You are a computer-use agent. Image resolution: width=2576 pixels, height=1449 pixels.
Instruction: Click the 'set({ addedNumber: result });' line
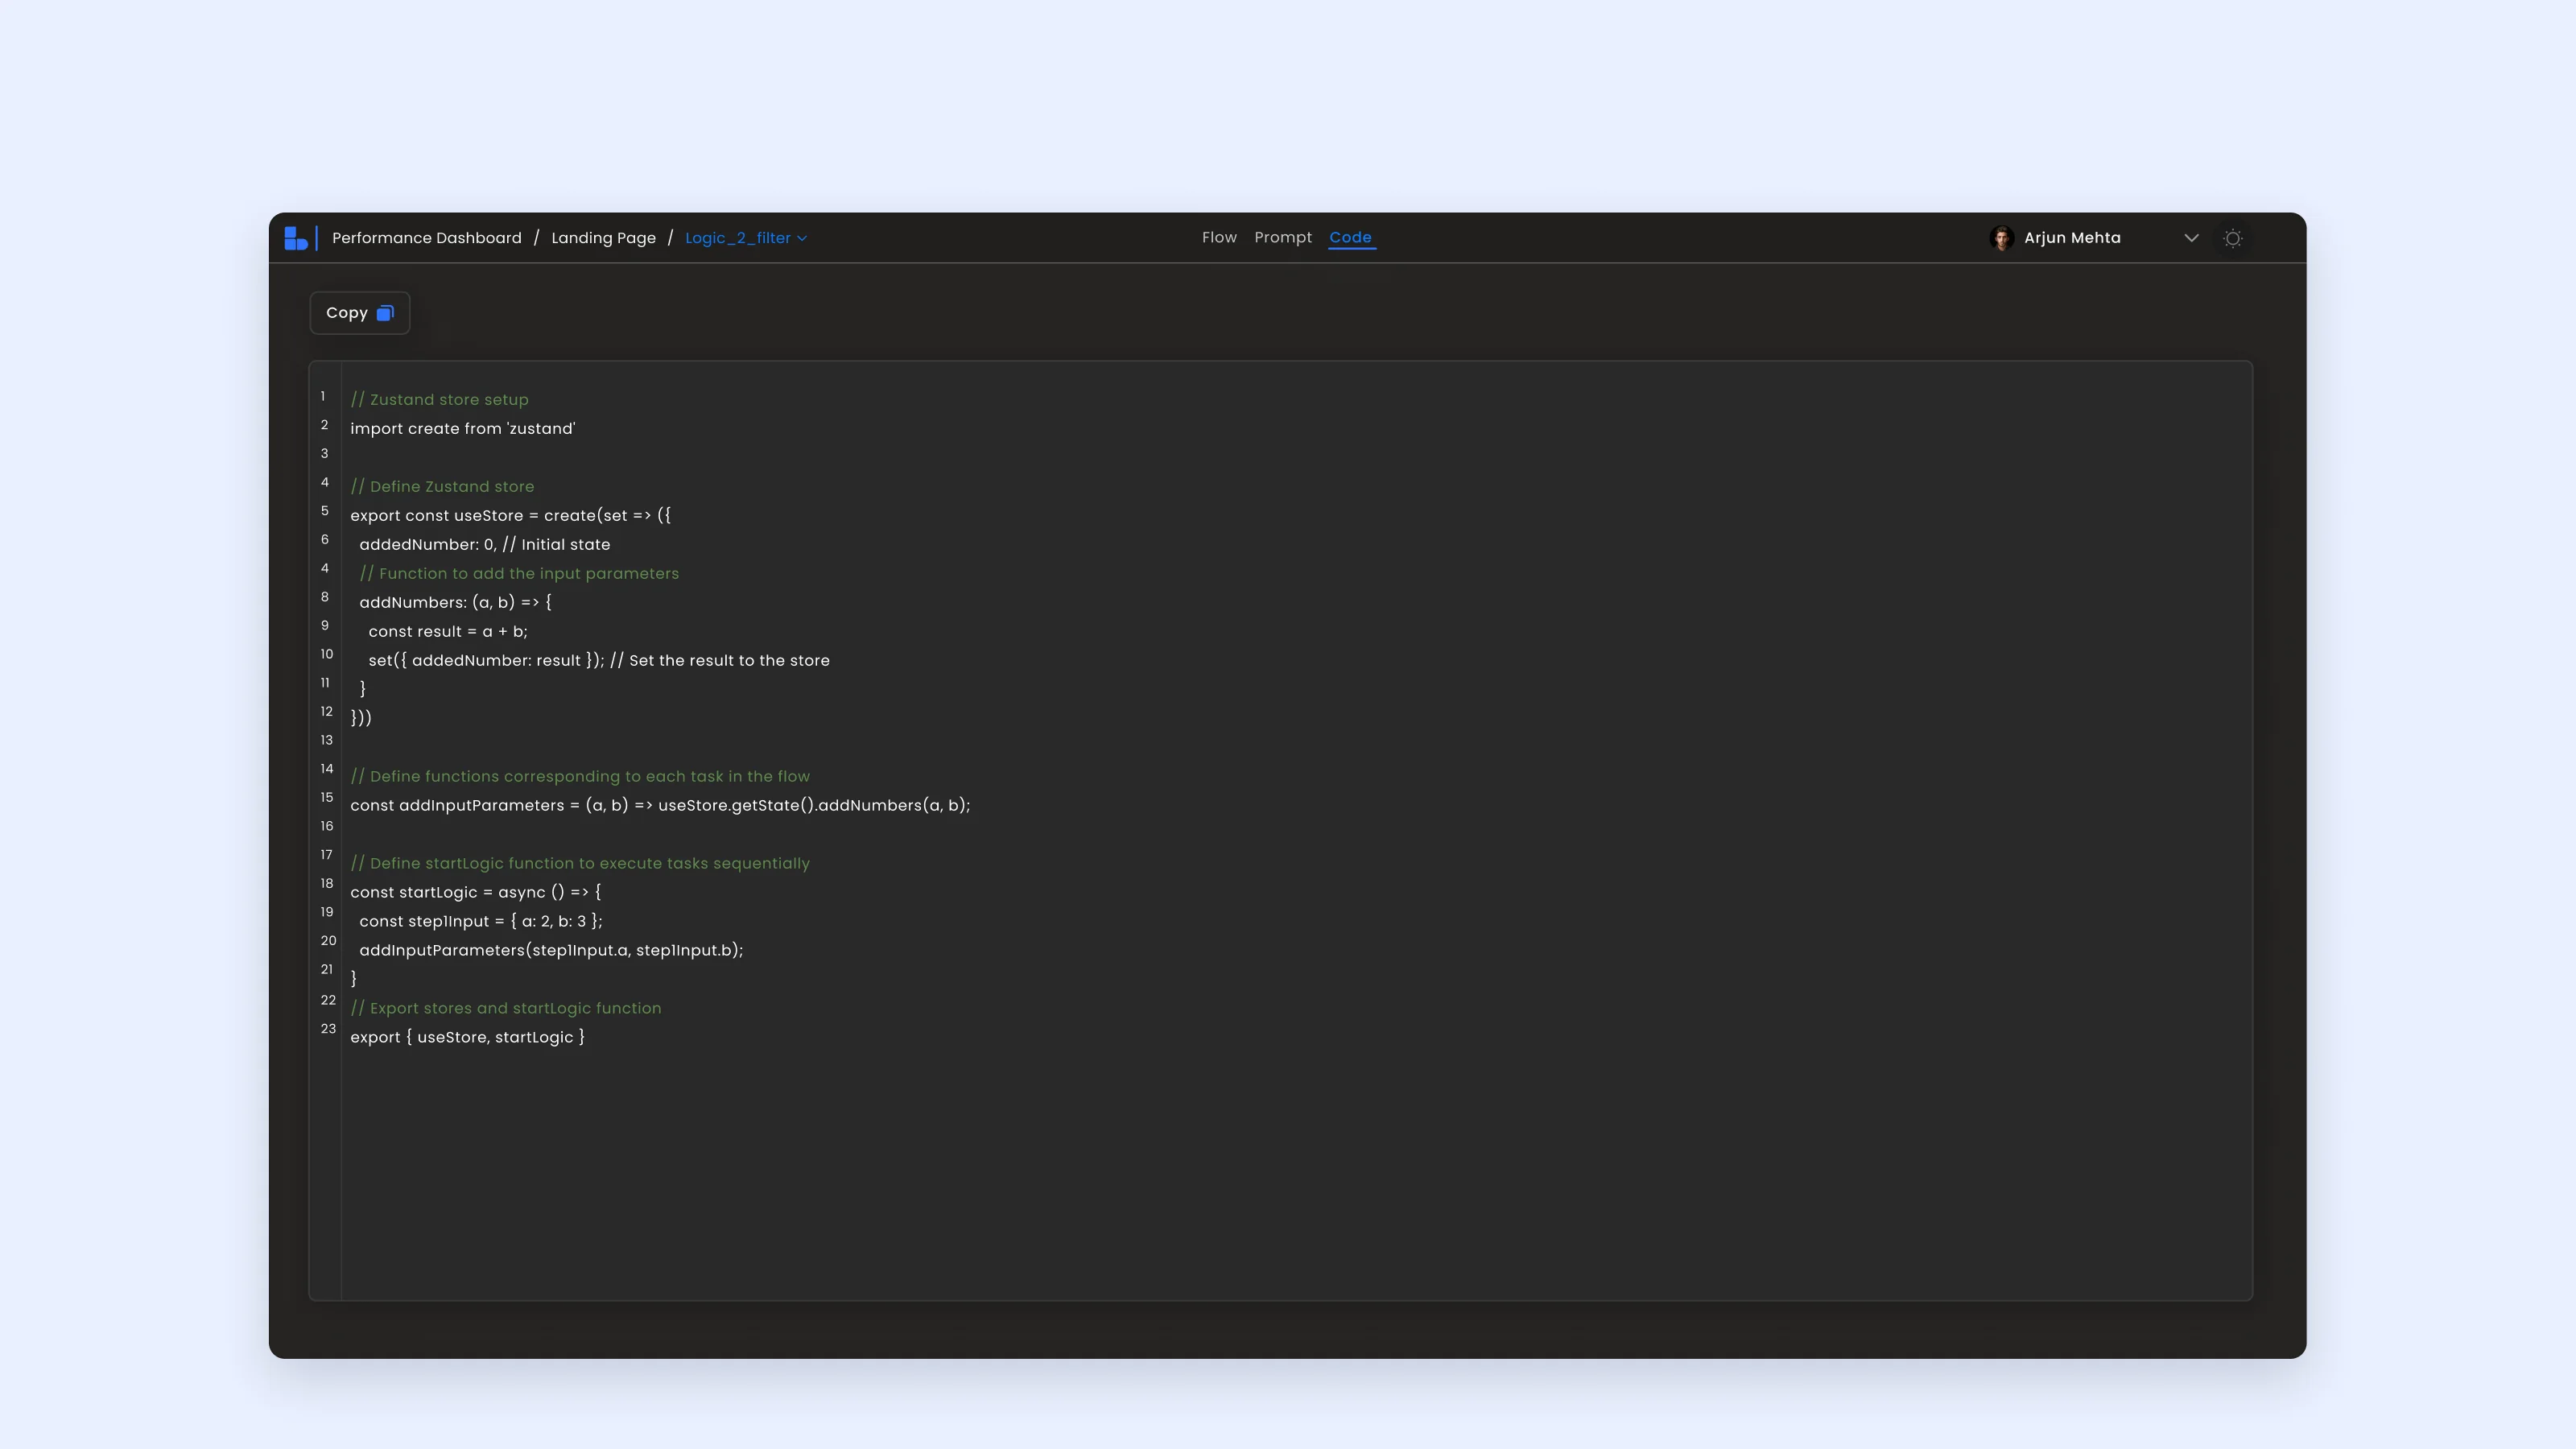pyautogui.click(x=599, y=661)
